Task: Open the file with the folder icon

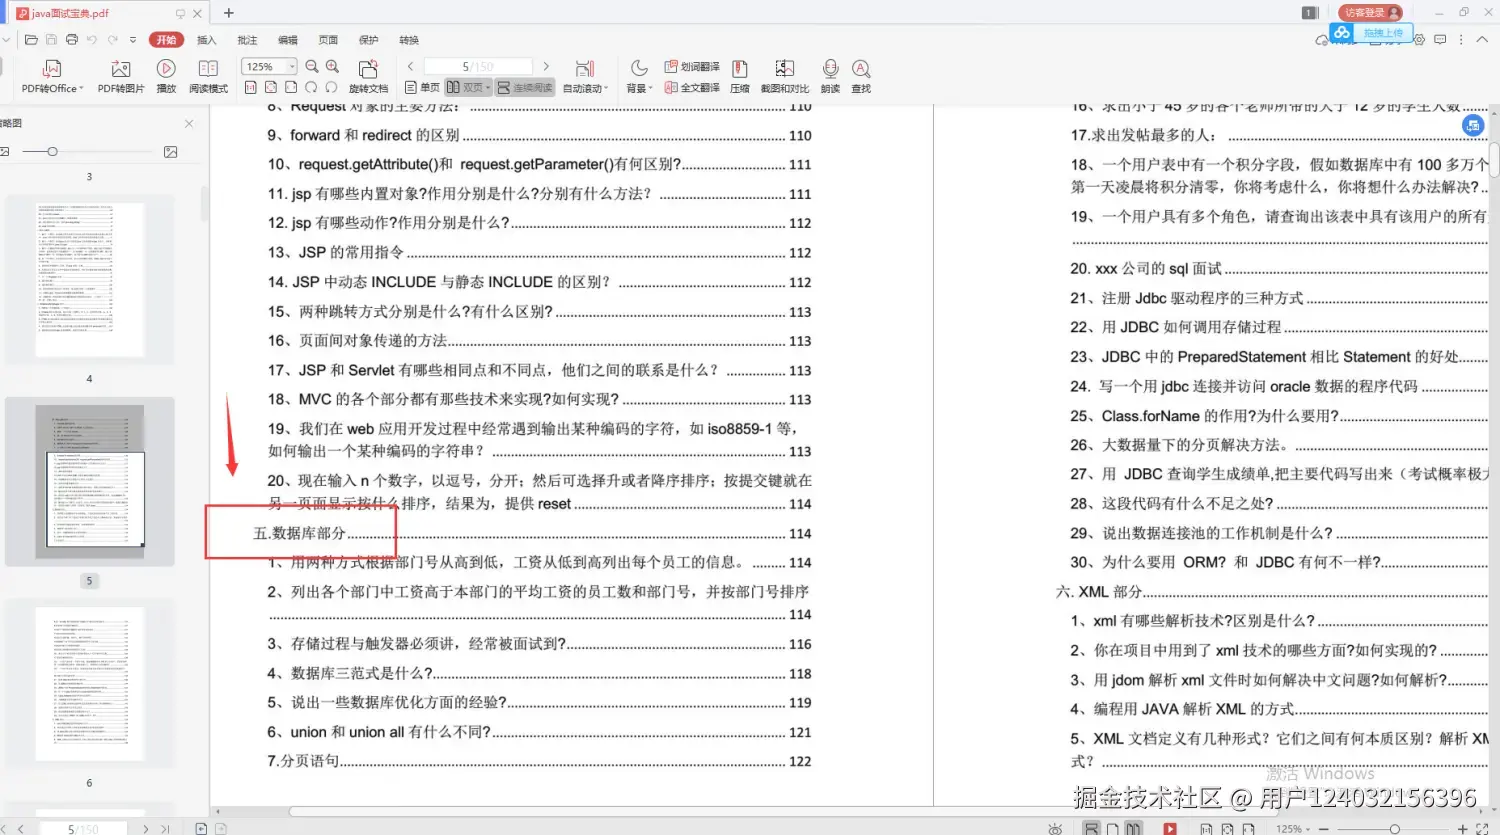Action: (x=31, y=40)
